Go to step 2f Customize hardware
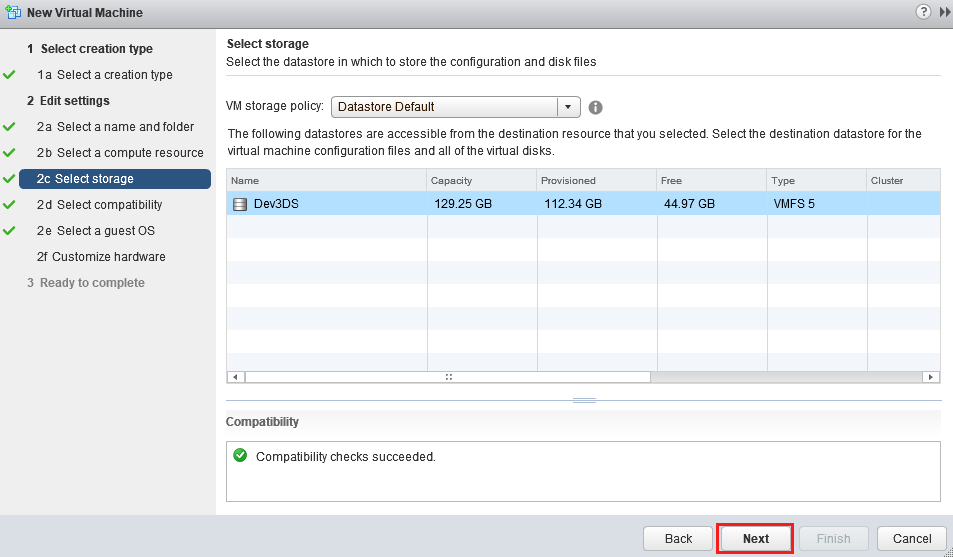Image resolution: width=953 pixels, height=557 pixels. [x=101, y=257]
